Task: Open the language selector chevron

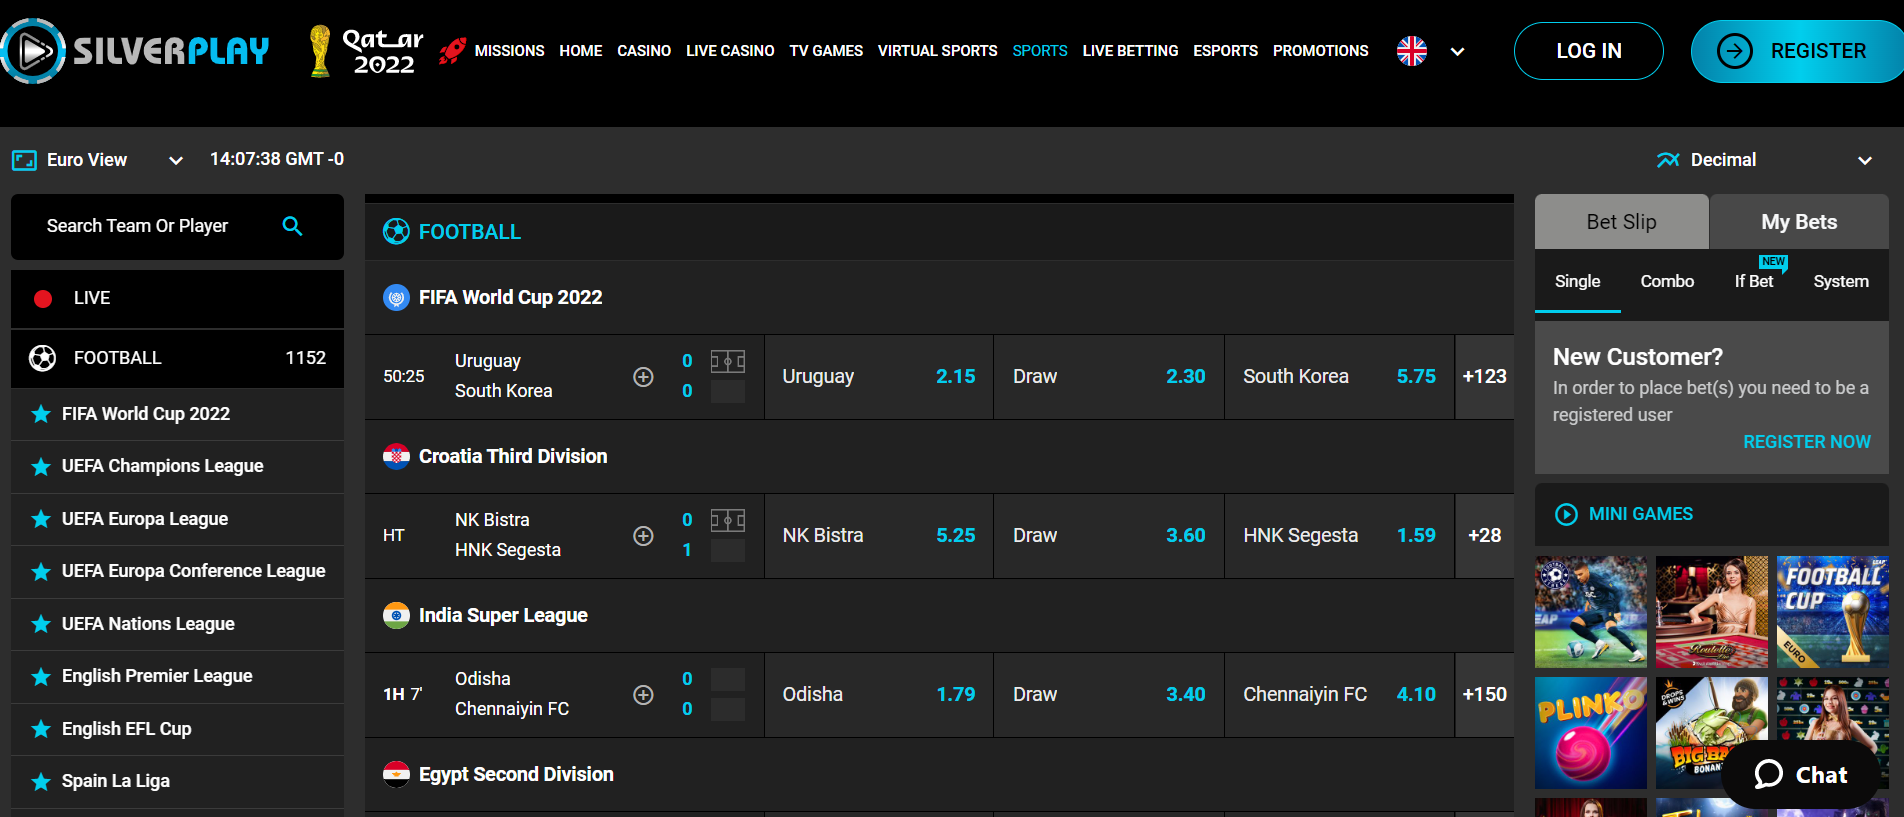Action: coord(1458,52)
